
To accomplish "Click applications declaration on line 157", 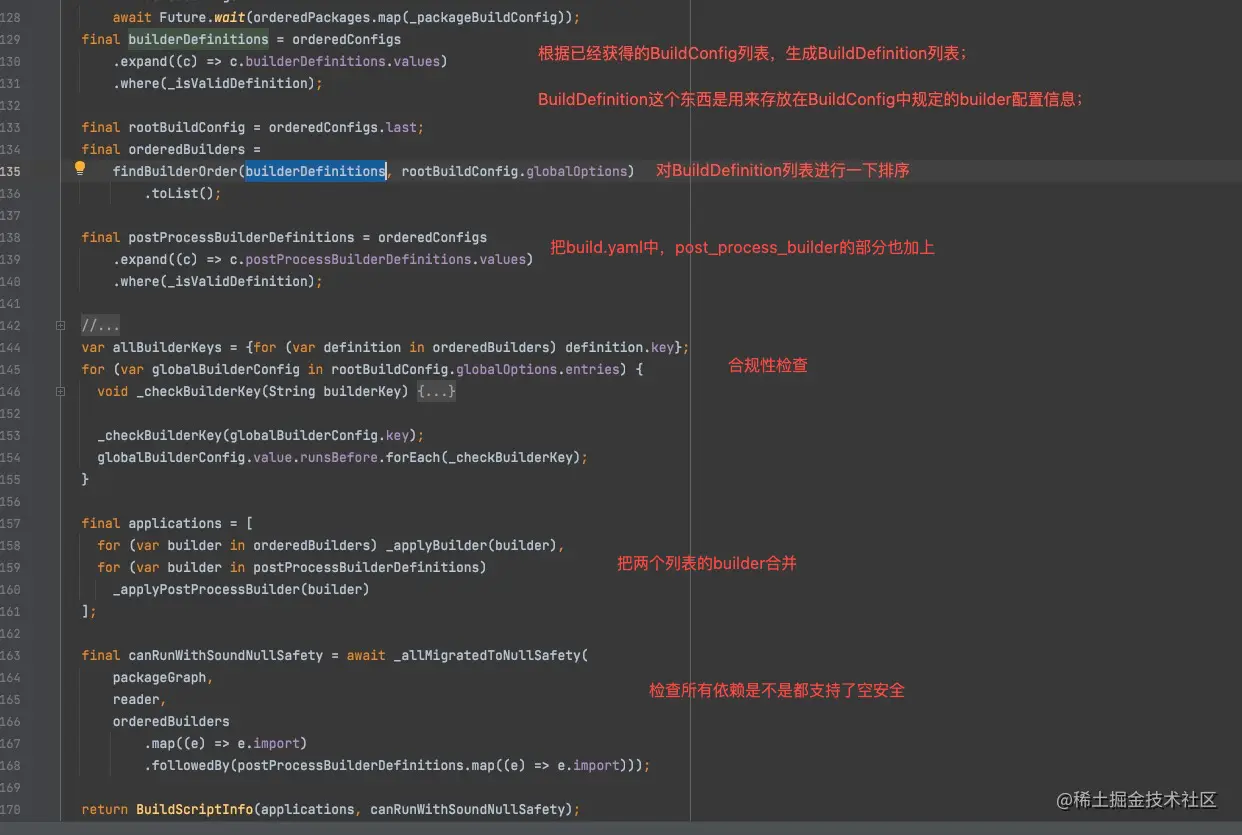I will point(175,523).
